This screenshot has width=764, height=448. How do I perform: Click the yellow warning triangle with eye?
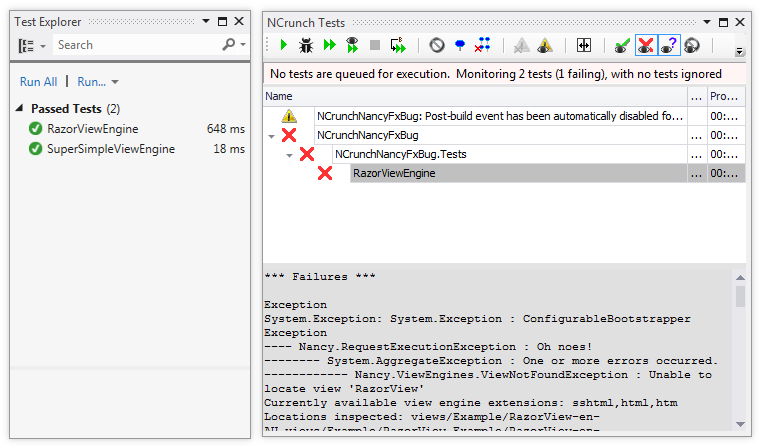545,45
